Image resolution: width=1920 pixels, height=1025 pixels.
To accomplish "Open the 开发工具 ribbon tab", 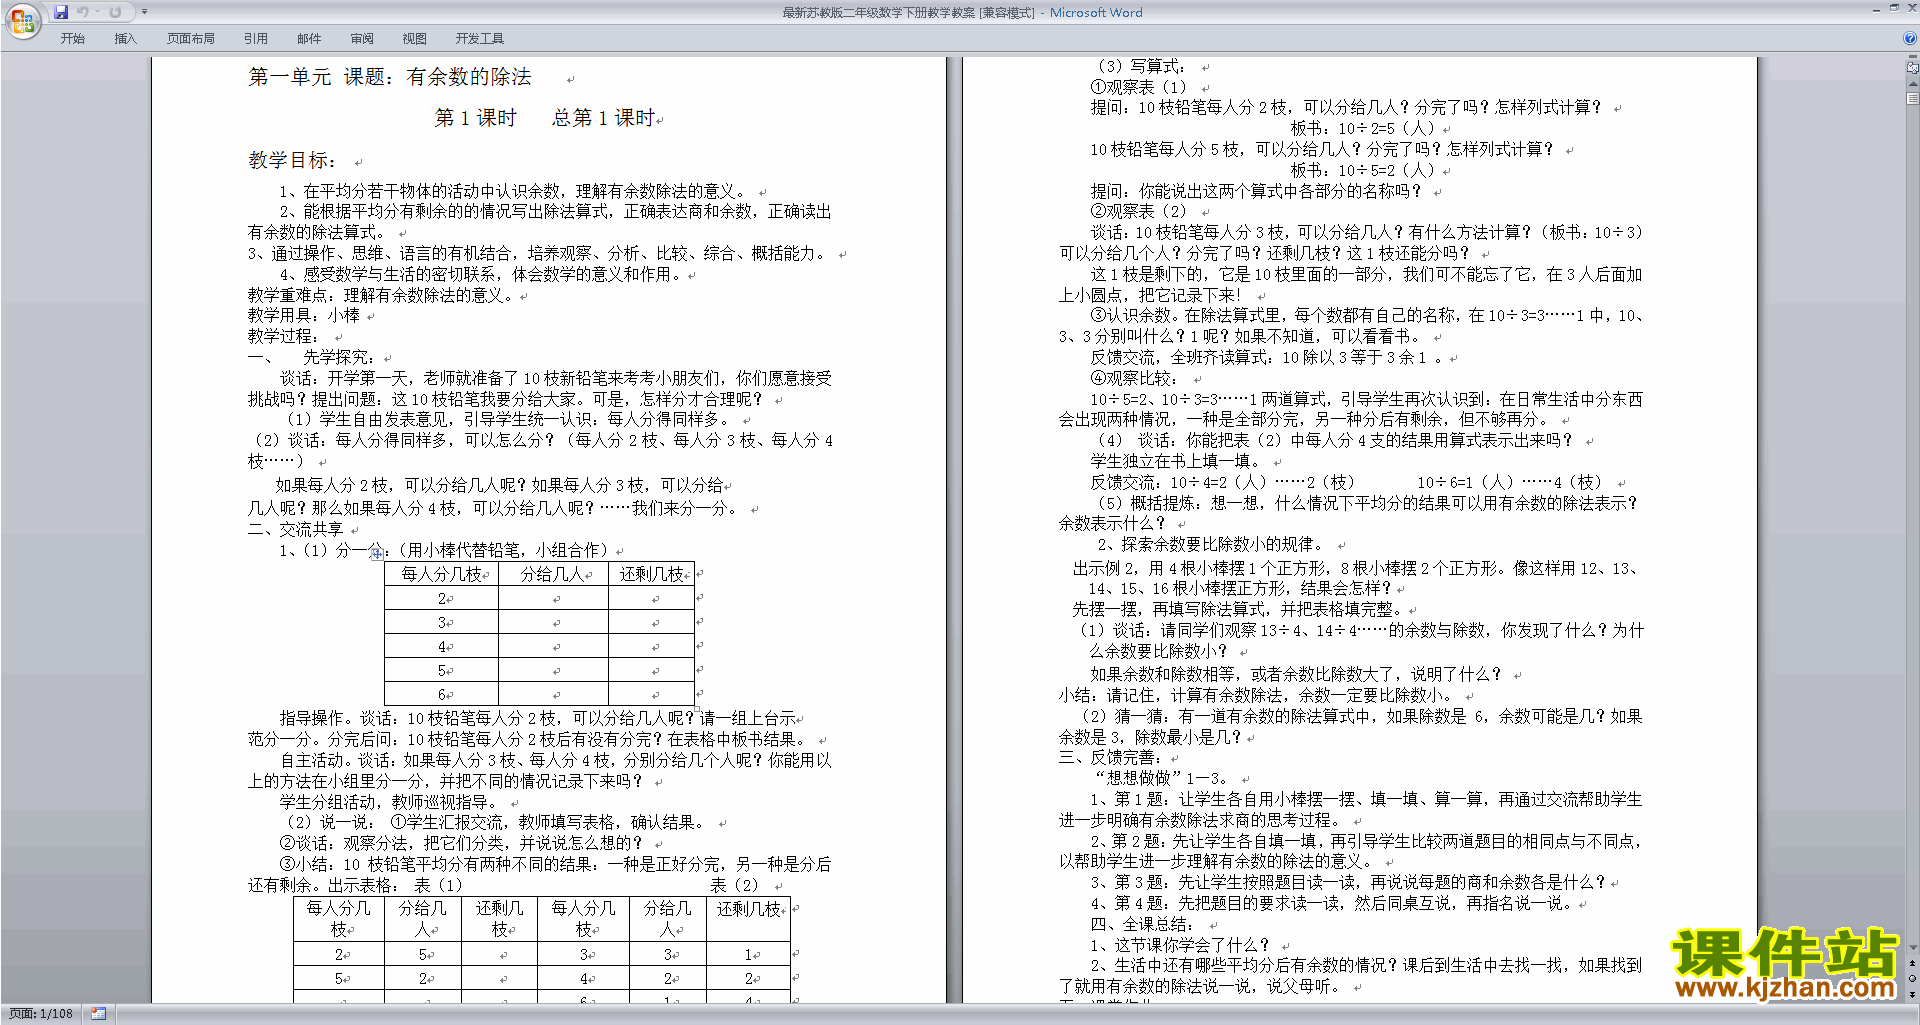I will 479,39.
